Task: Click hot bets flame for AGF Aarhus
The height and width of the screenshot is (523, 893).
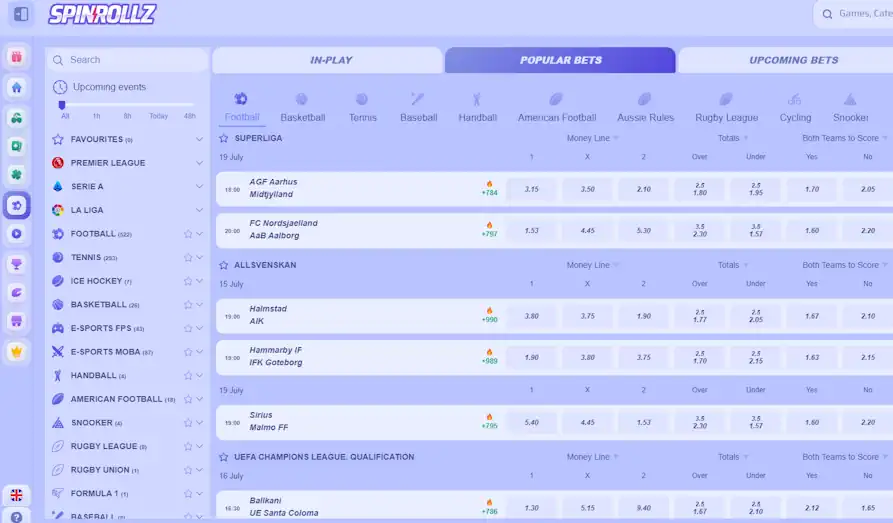Action: 489,183
